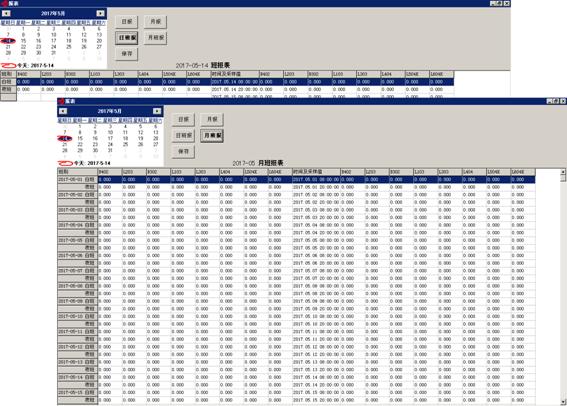Select the 月班报 button in the 月班报表 window
The height and width of the screenshot is (406, 567).
point(212,136)
